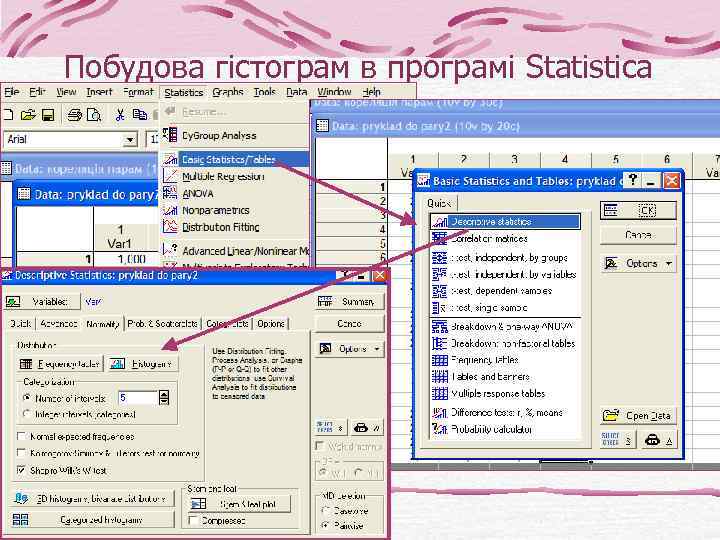This screenshot has width=720, height=540.
Task: Click Cancel in Basic Statistics dialog
Action: point(638,235)
